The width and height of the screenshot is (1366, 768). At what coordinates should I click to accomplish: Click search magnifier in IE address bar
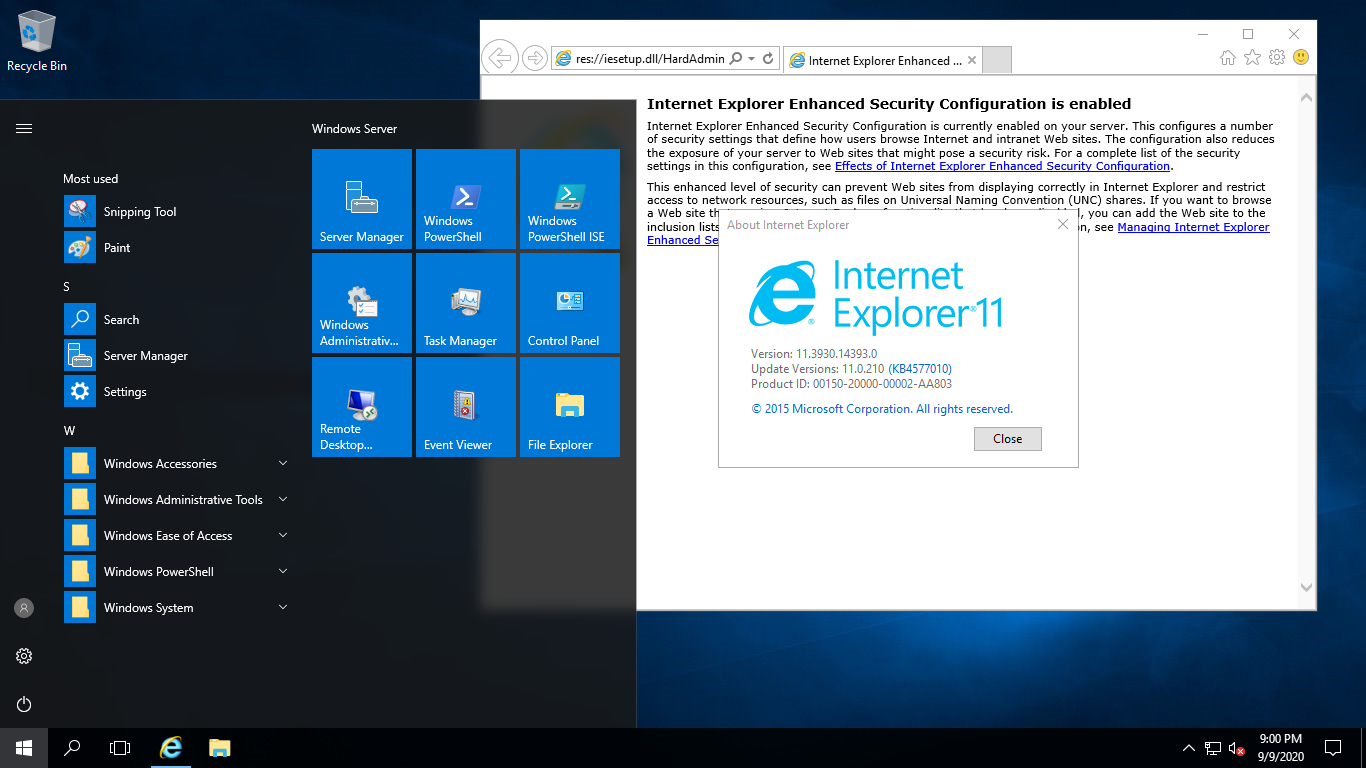pos(736,59)
